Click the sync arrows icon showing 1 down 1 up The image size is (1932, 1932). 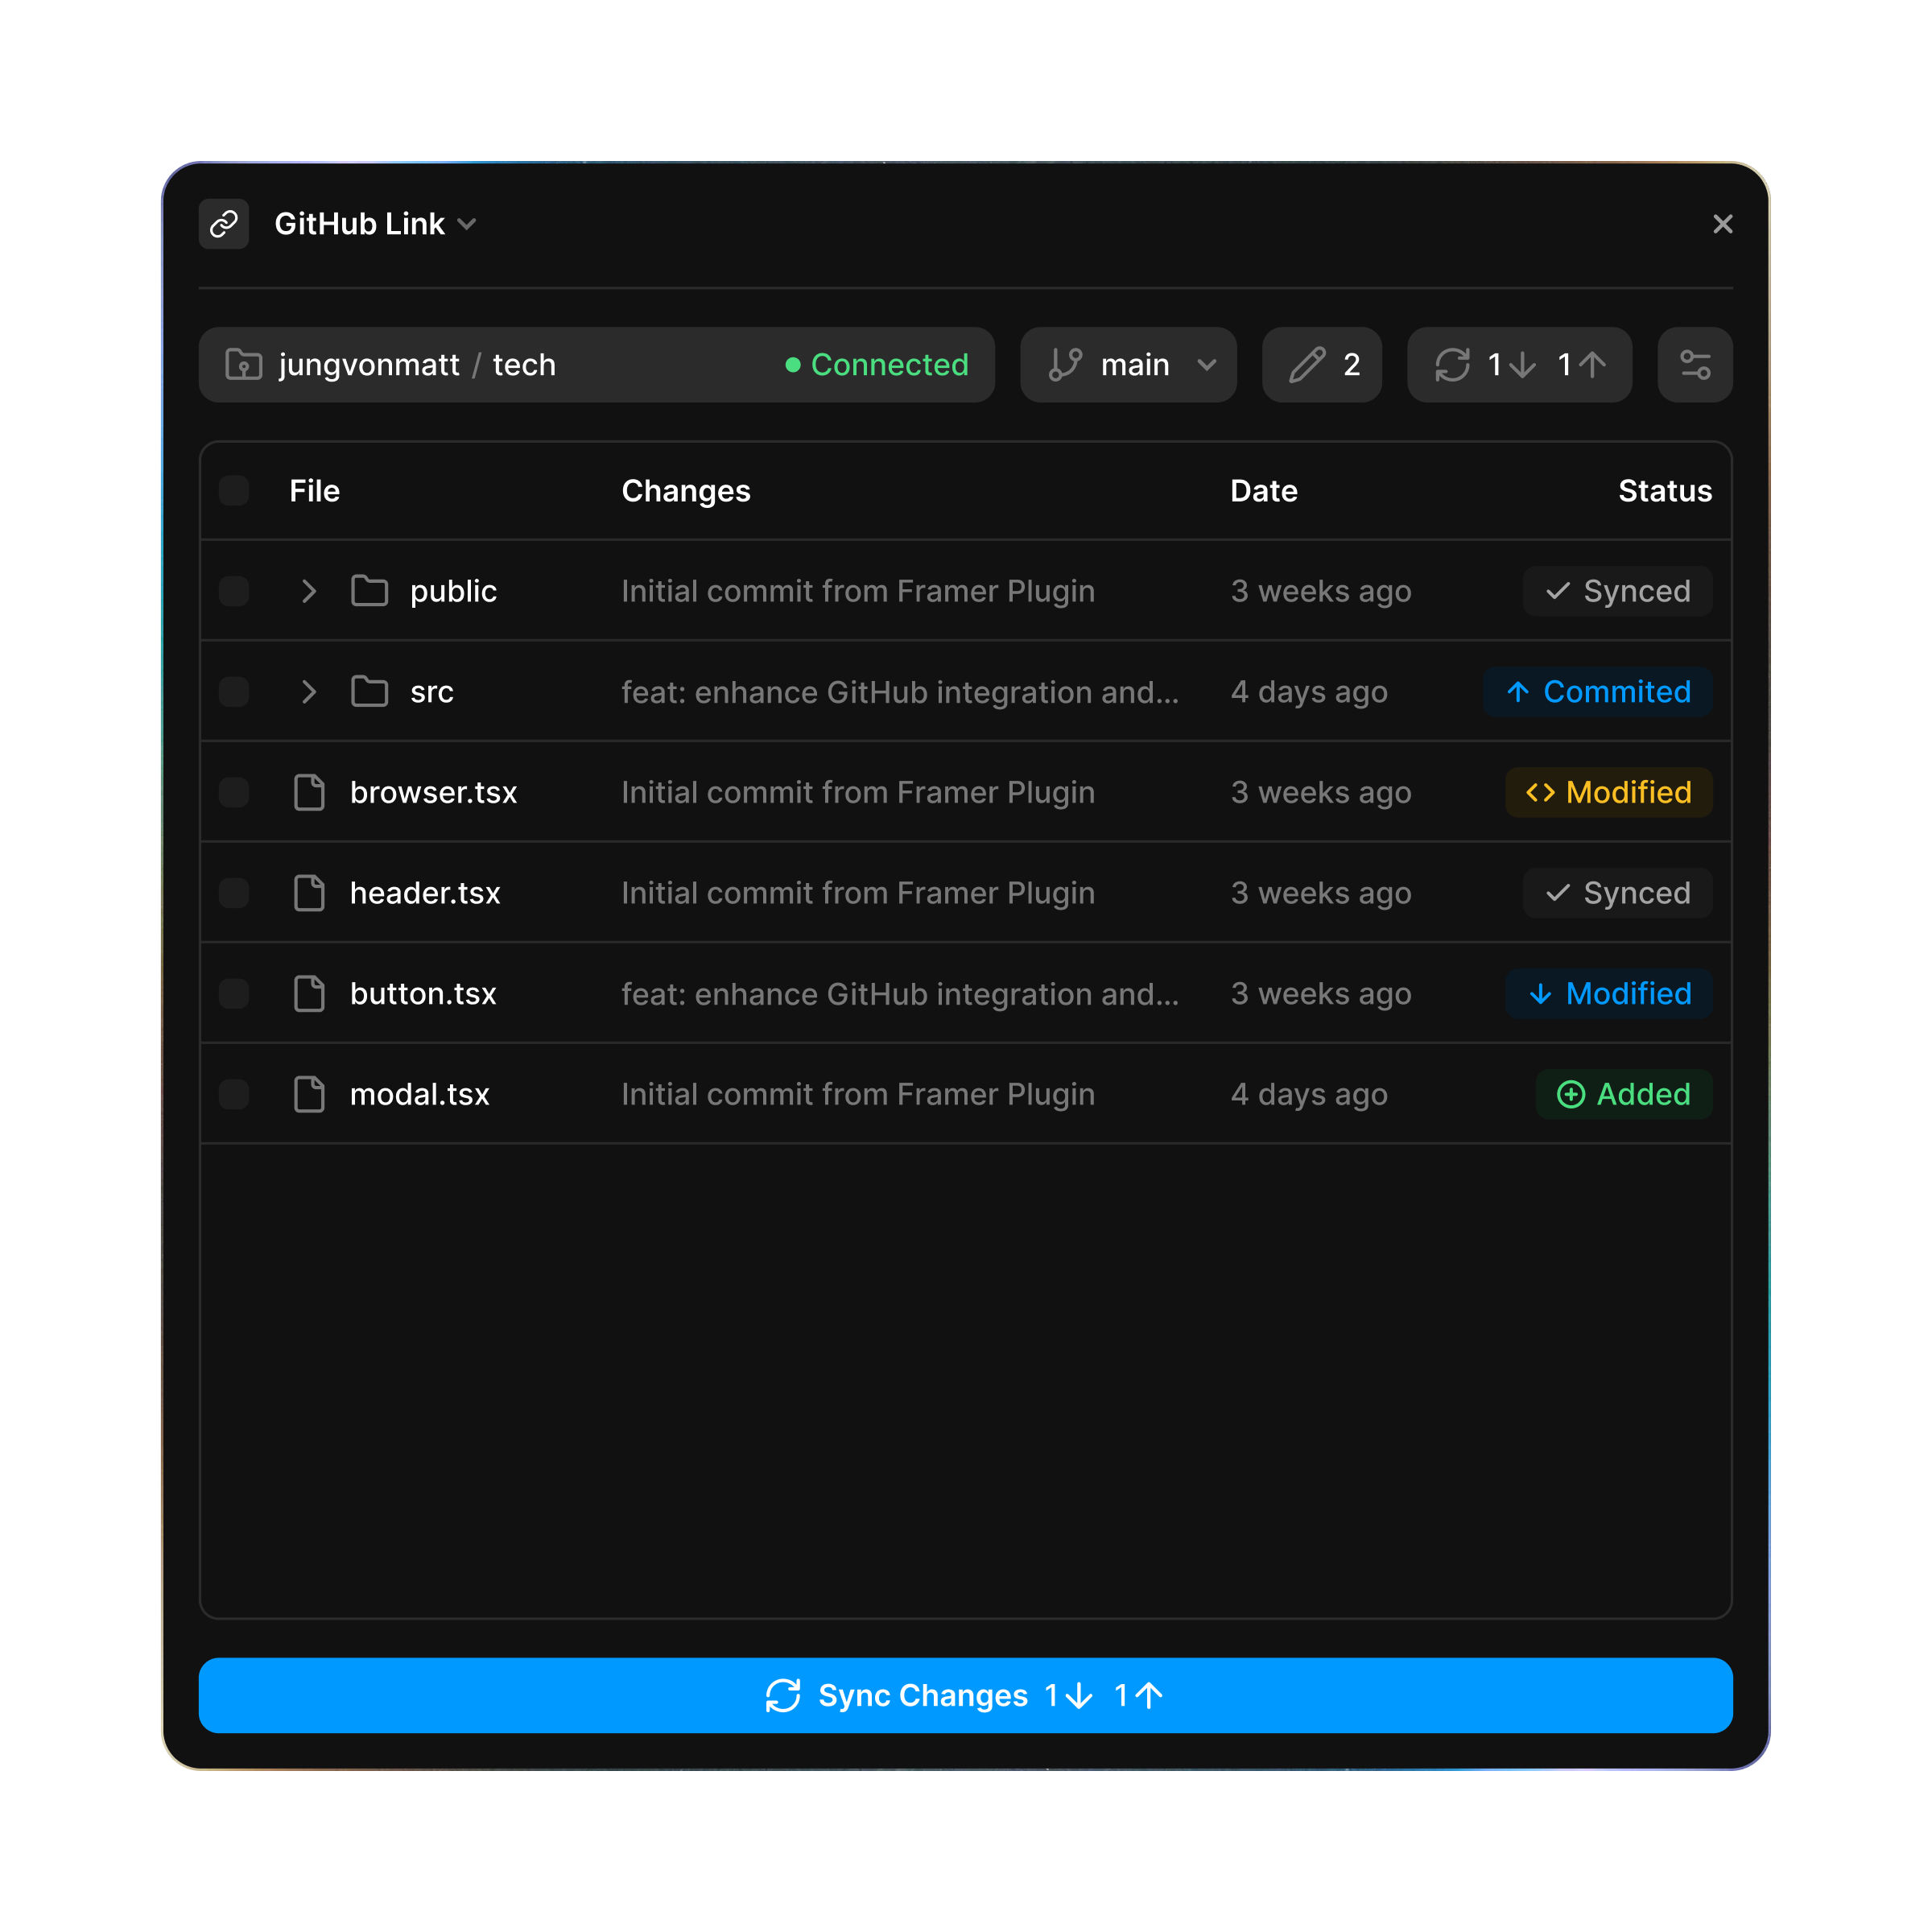coord(1453,364)
